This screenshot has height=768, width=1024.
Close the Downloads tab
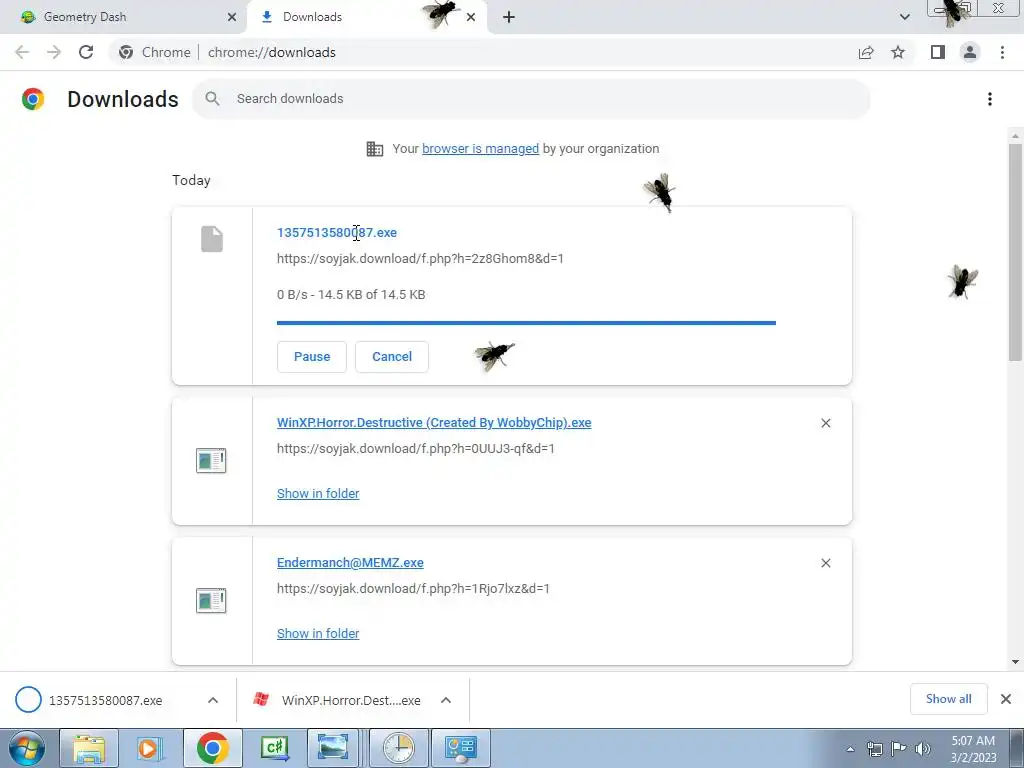coord(471,17)
